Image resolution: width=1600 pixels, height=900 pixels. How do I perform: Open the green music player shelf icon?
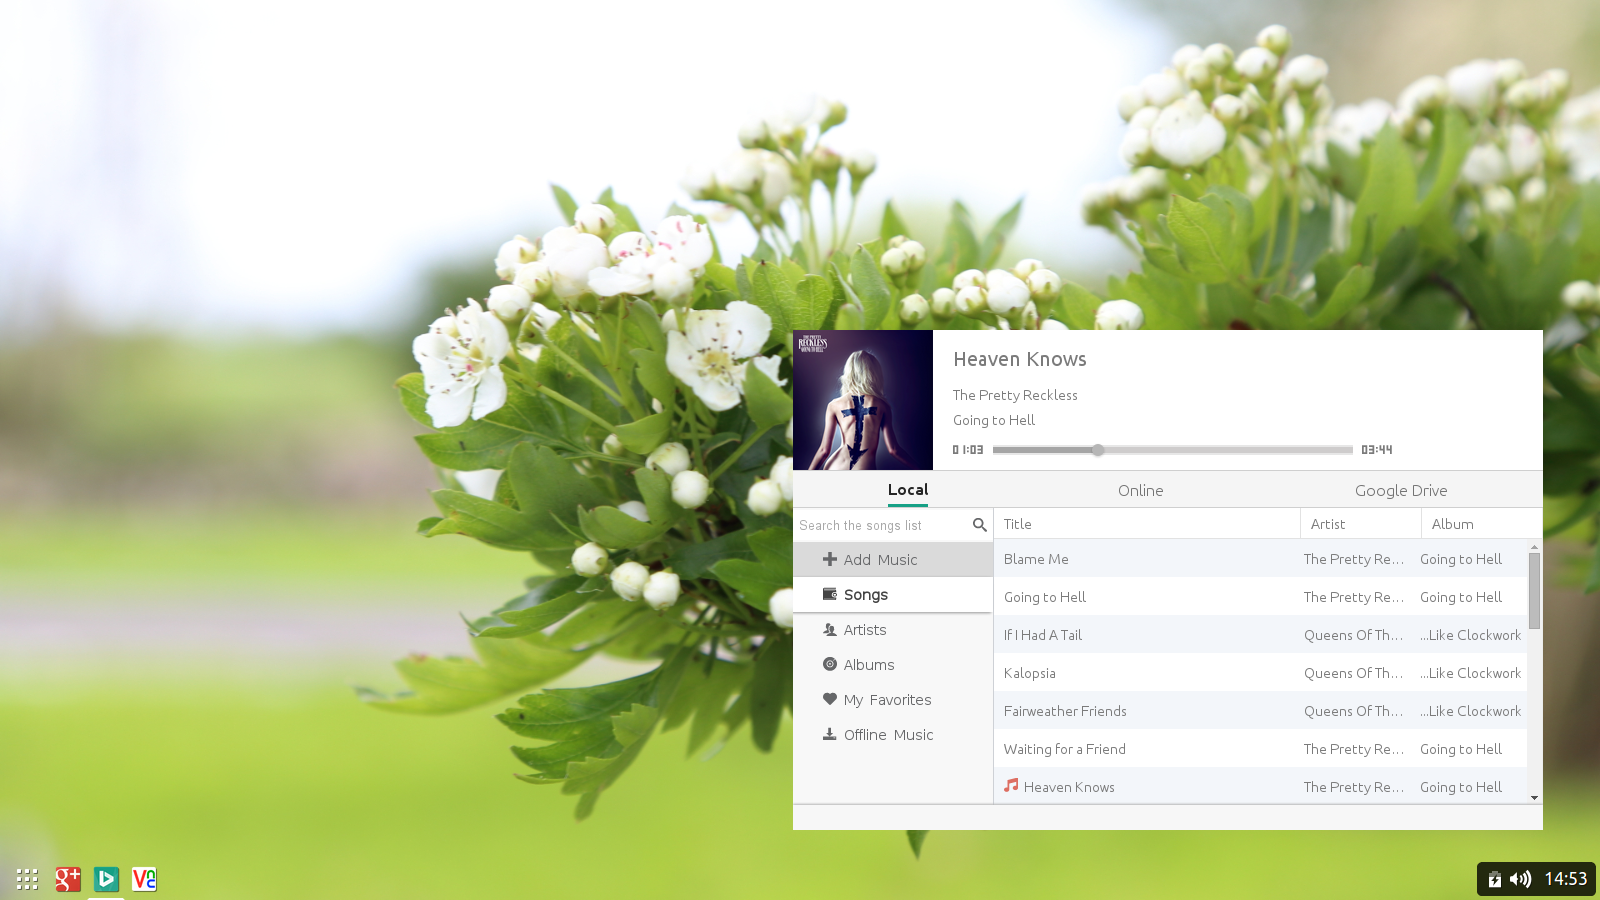tap(106, 879)
